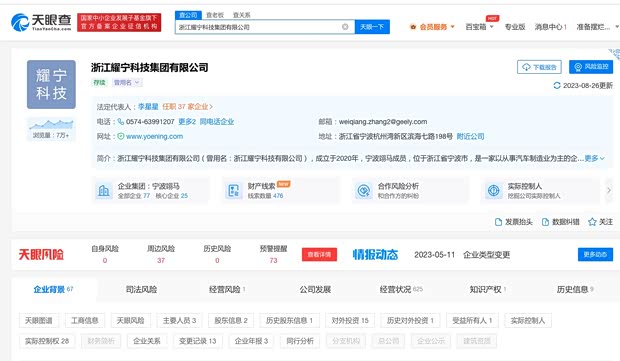This screenshot has width=620, height=361.
Task: Open the 附近公司 link
Action: 470,136
